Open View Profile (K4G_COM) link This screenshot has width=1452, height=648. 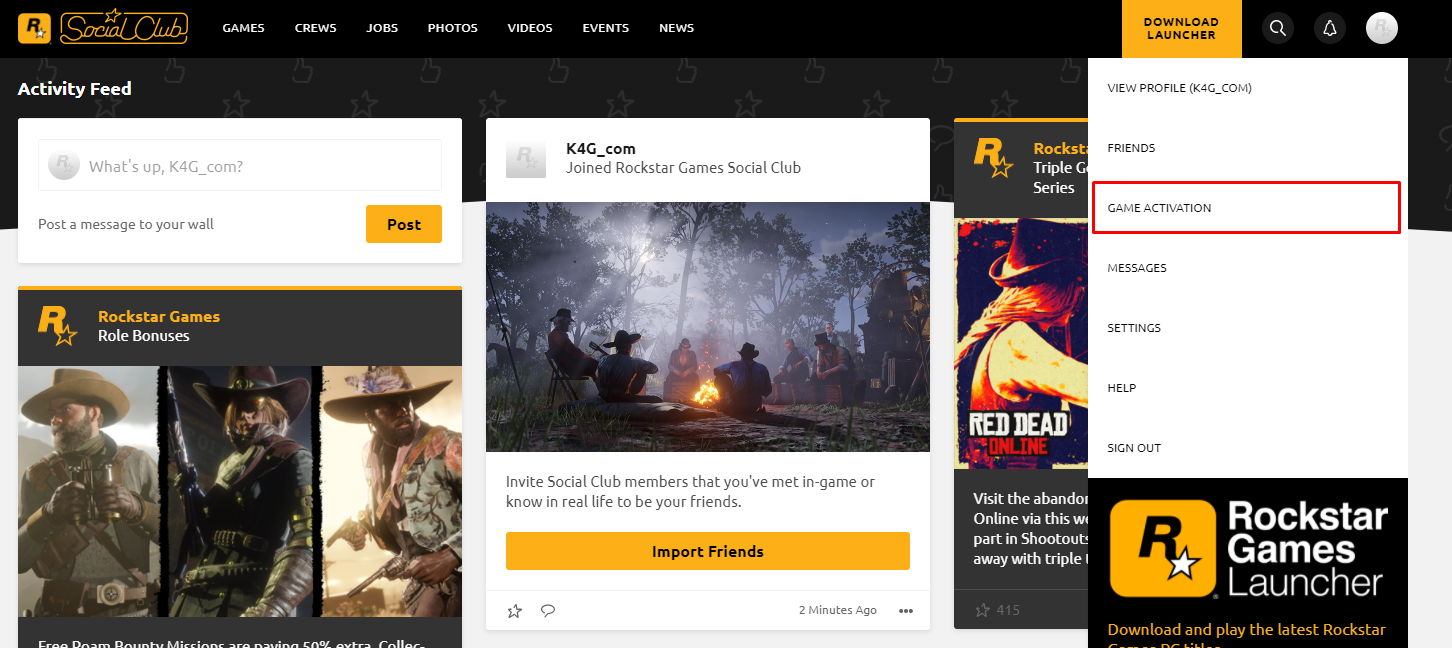(x=1179, y=88)
